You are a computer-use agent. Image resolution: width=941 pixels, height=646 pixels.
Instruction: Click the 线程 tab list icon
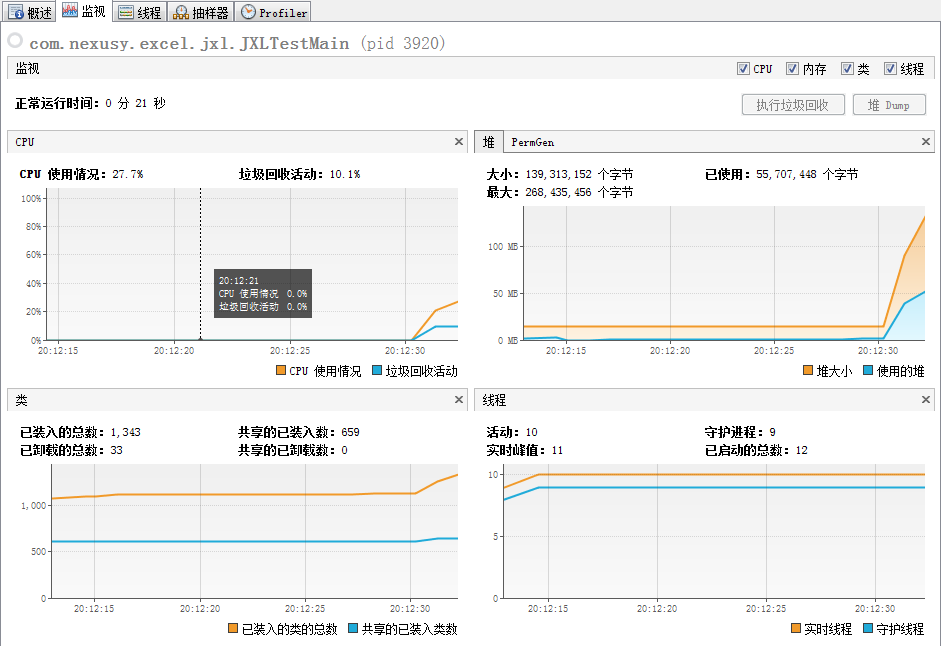click(125, 13)
